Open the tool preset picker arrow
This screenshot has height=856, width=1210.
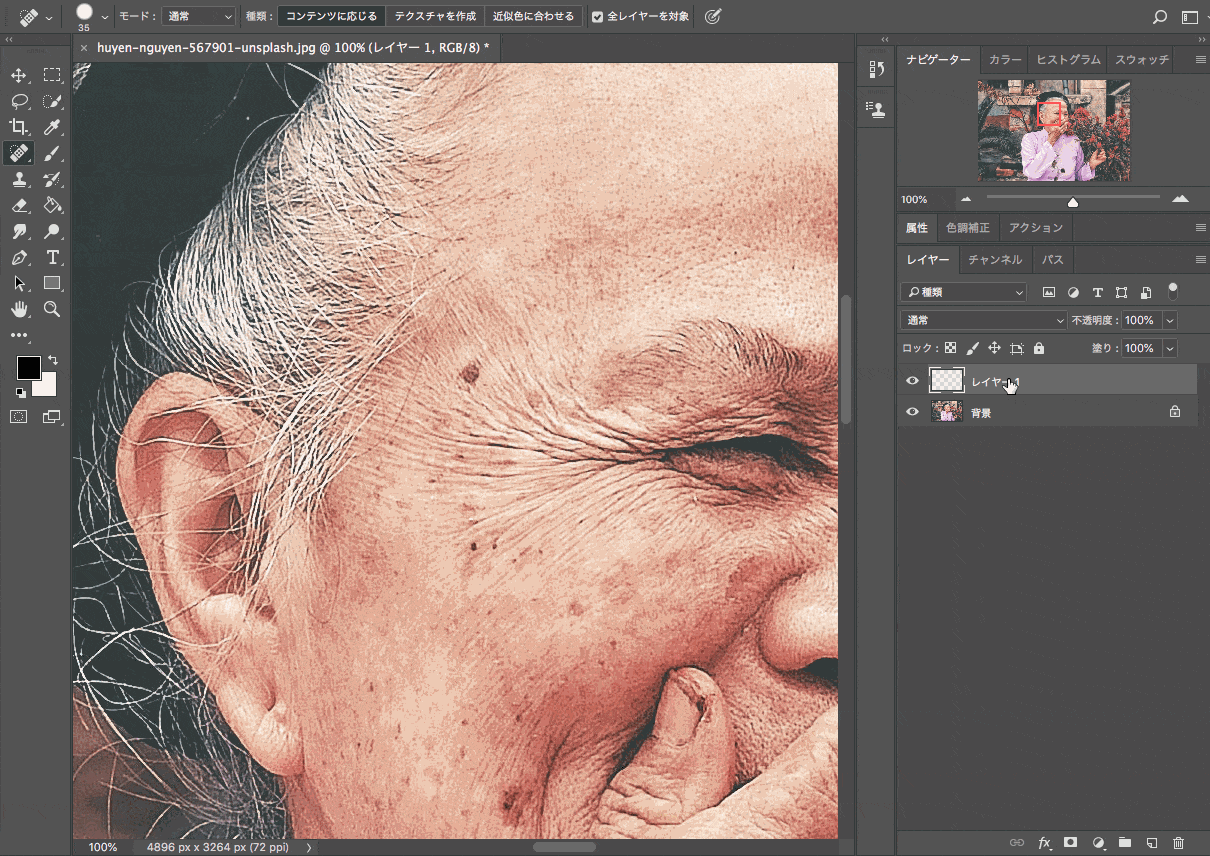tap(49, 17)
